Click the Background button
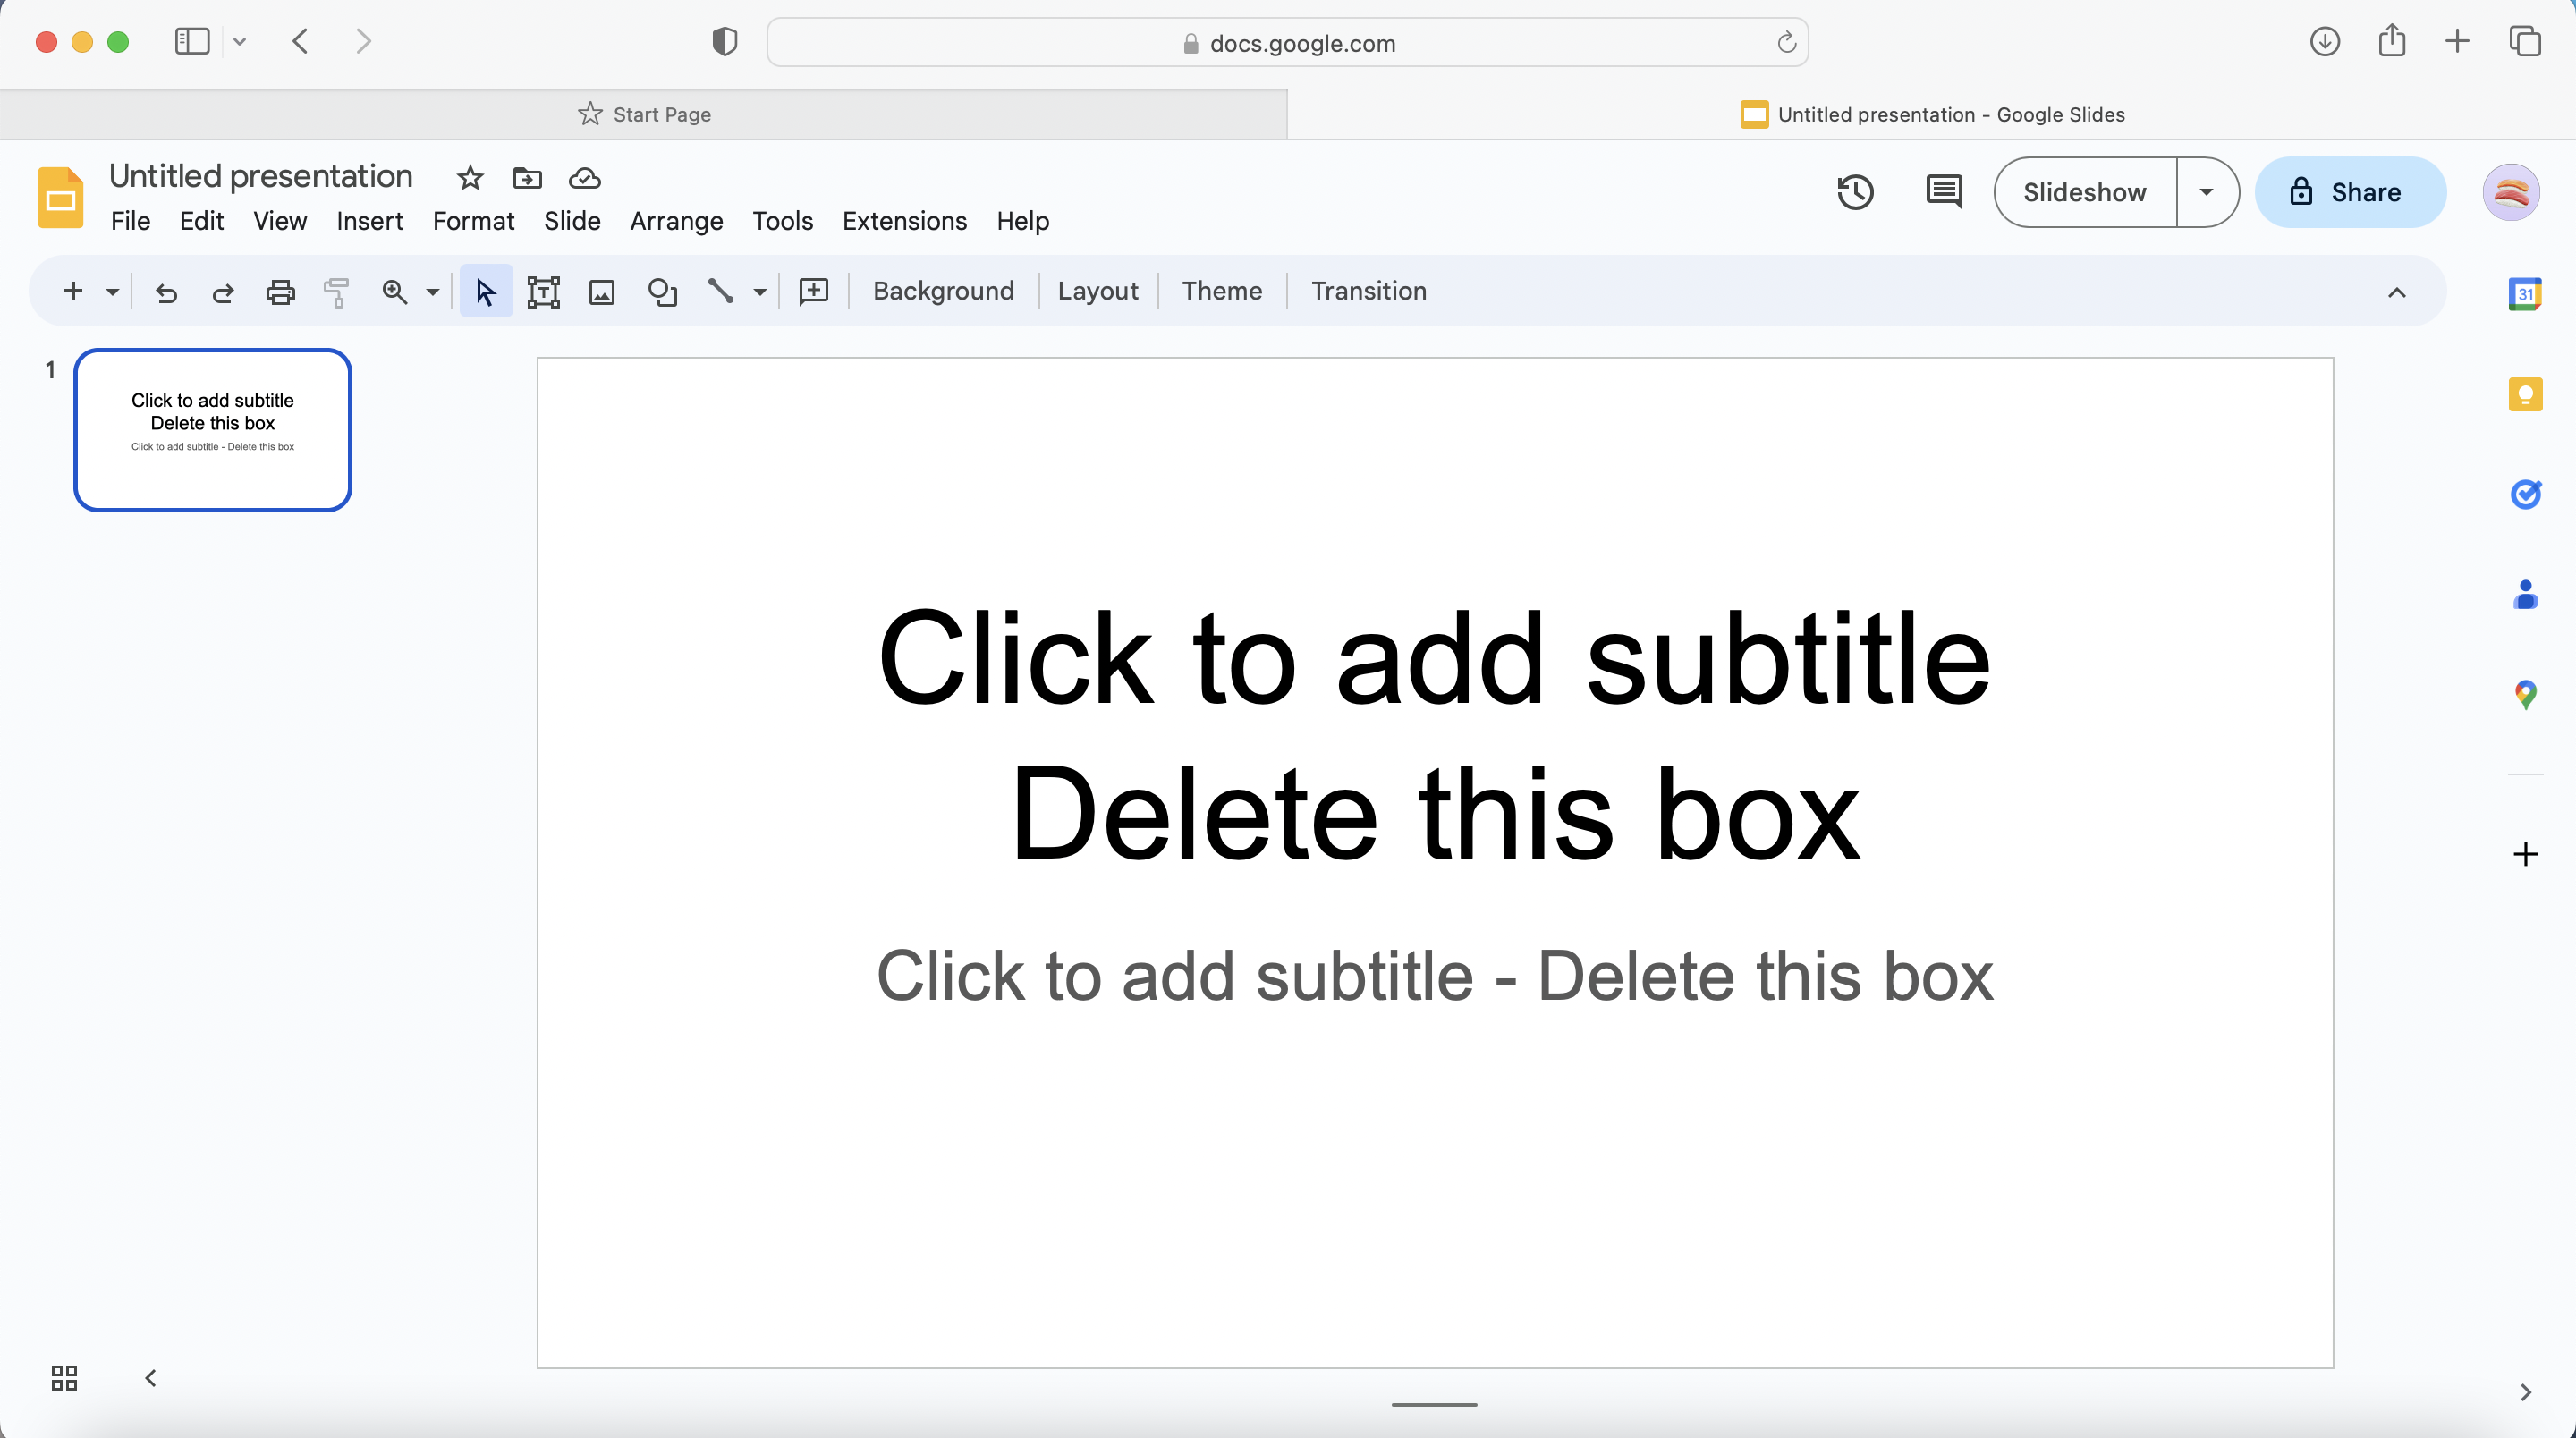 coord(945,290)
